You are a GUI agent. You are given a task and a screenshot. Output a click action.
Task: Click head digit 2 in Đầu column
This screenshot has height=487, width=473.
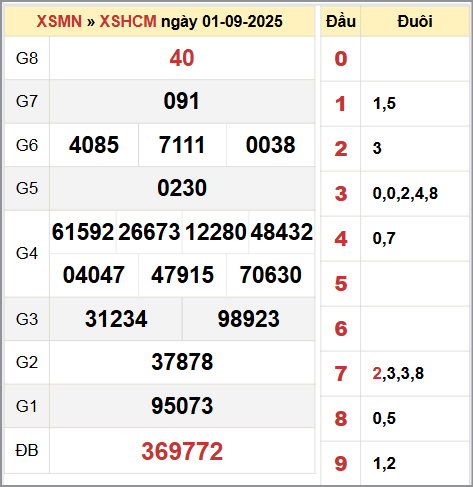341,149
